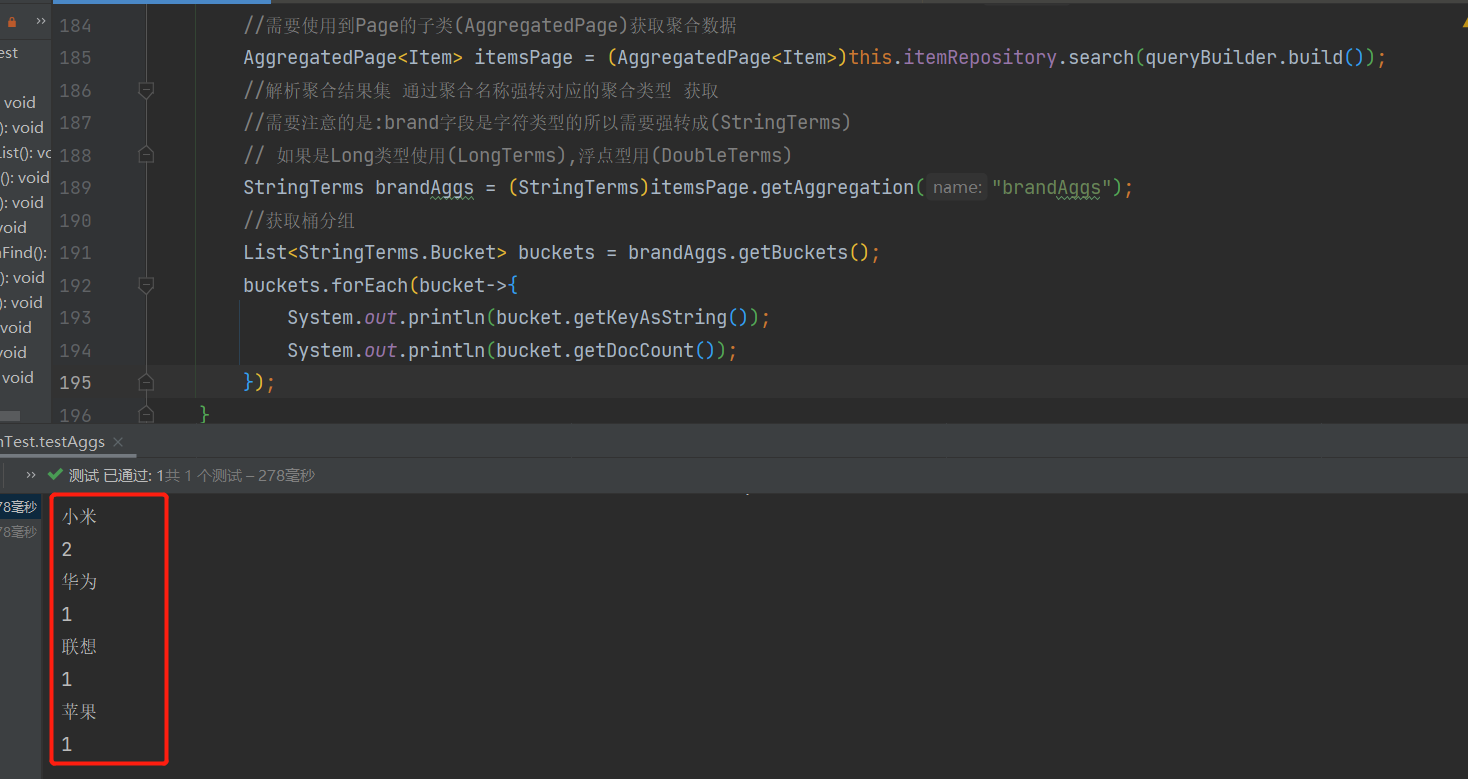Click line number 187 in the gutter
This screenshot has width=1468, height=779.
pyautogui.click(x=75, y=123)
